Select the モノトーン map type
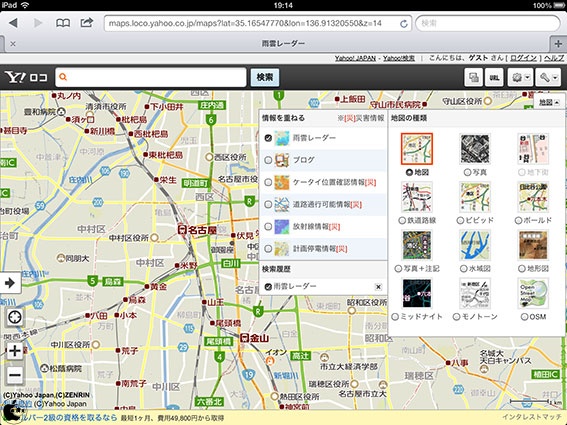567x425 pixels. (x=456, y=317)
